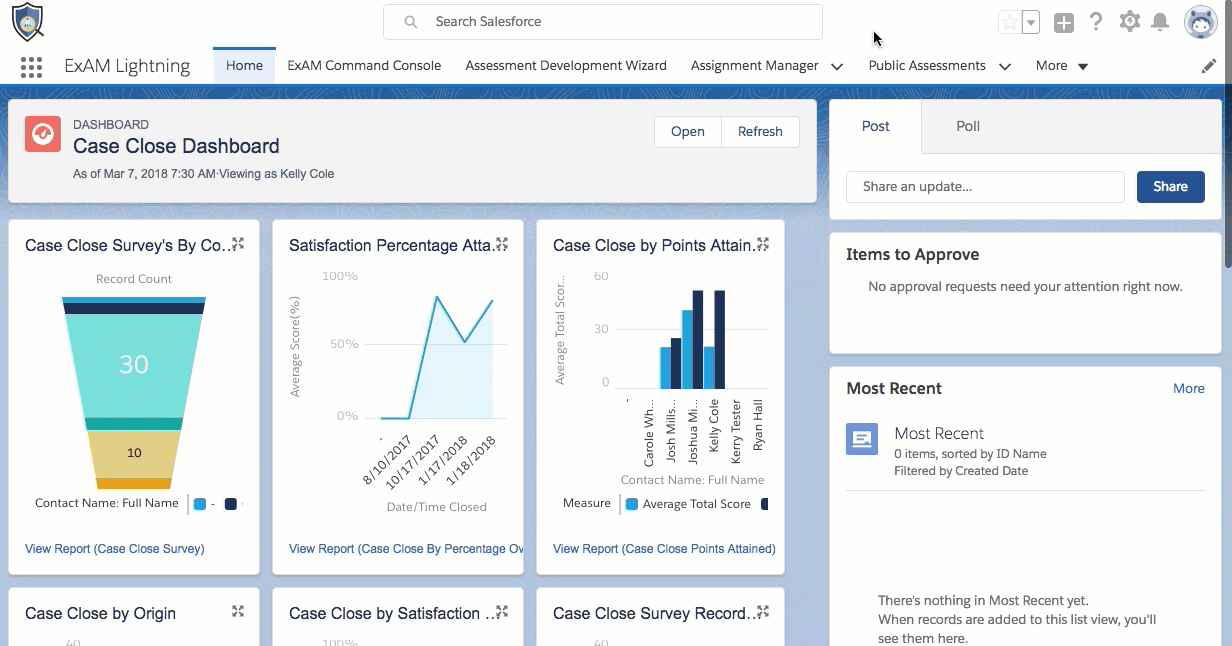Expand the Case Close by Origin chart
The width and height of the screenshot is (1232, 646).
click(238, 611)
